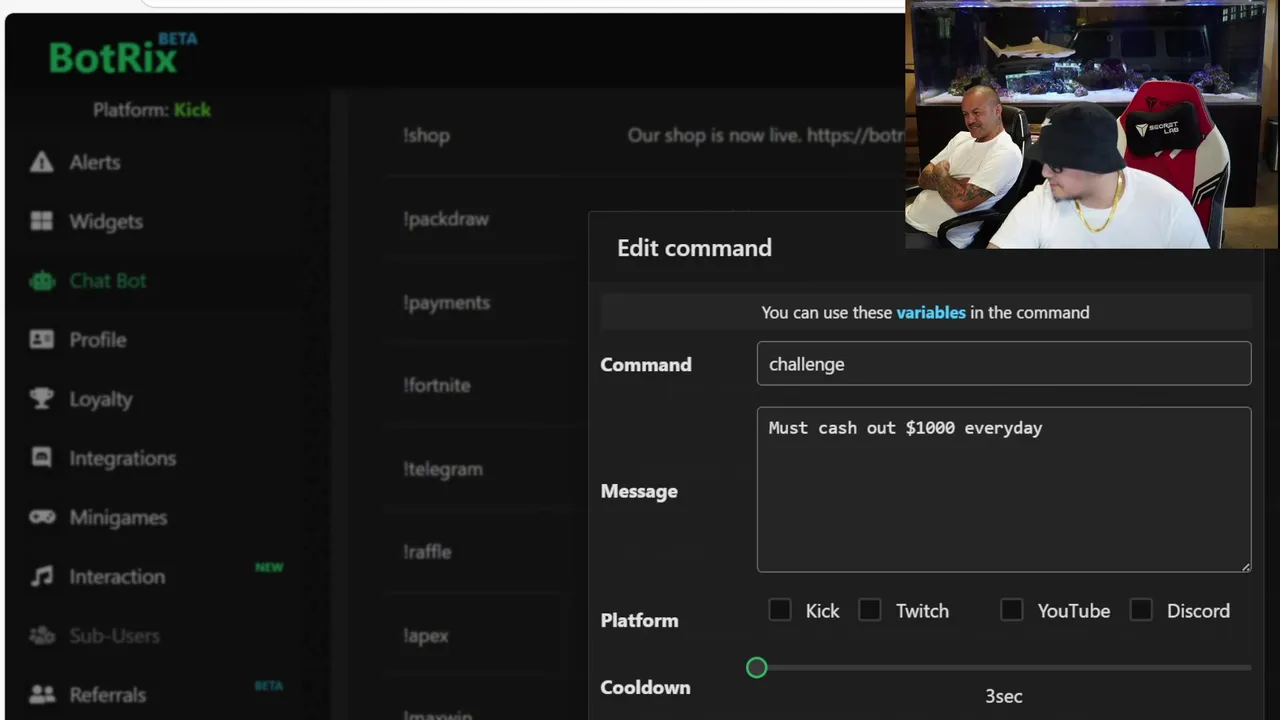The height and width of the screenshot is (720, 1280).
Task: Tick the Twitch platform checkbox
Action: [x=870, y=610]
